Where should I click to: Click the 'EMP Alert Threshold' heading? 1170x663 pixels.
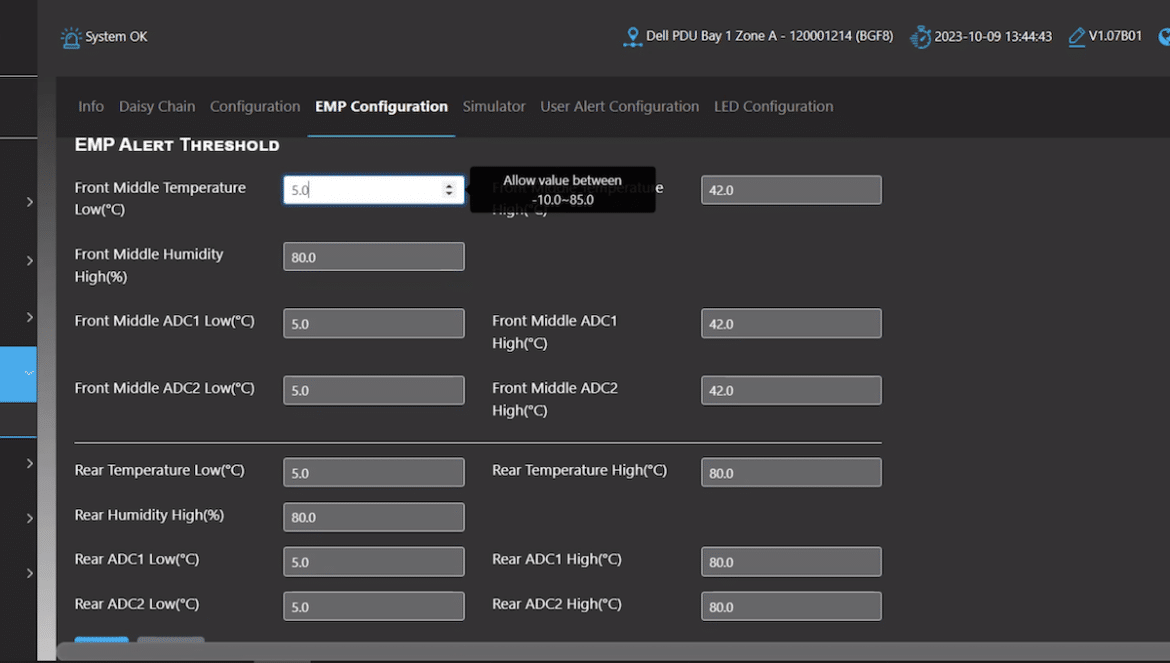coord(177,145)
